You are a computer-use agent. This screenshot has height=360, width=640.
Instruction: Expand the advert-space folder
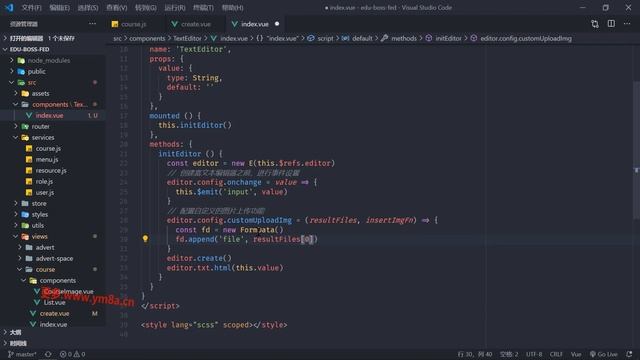(x=53, y=259)
